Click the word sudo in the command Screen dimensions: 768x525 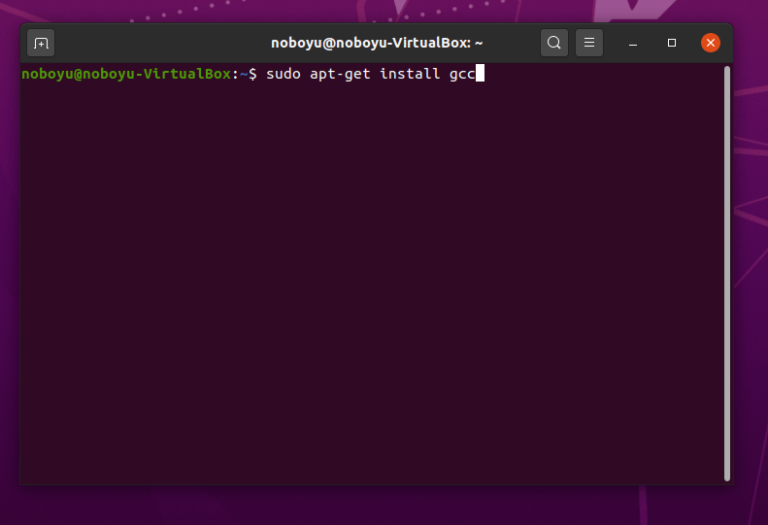(x=283, y=74)
